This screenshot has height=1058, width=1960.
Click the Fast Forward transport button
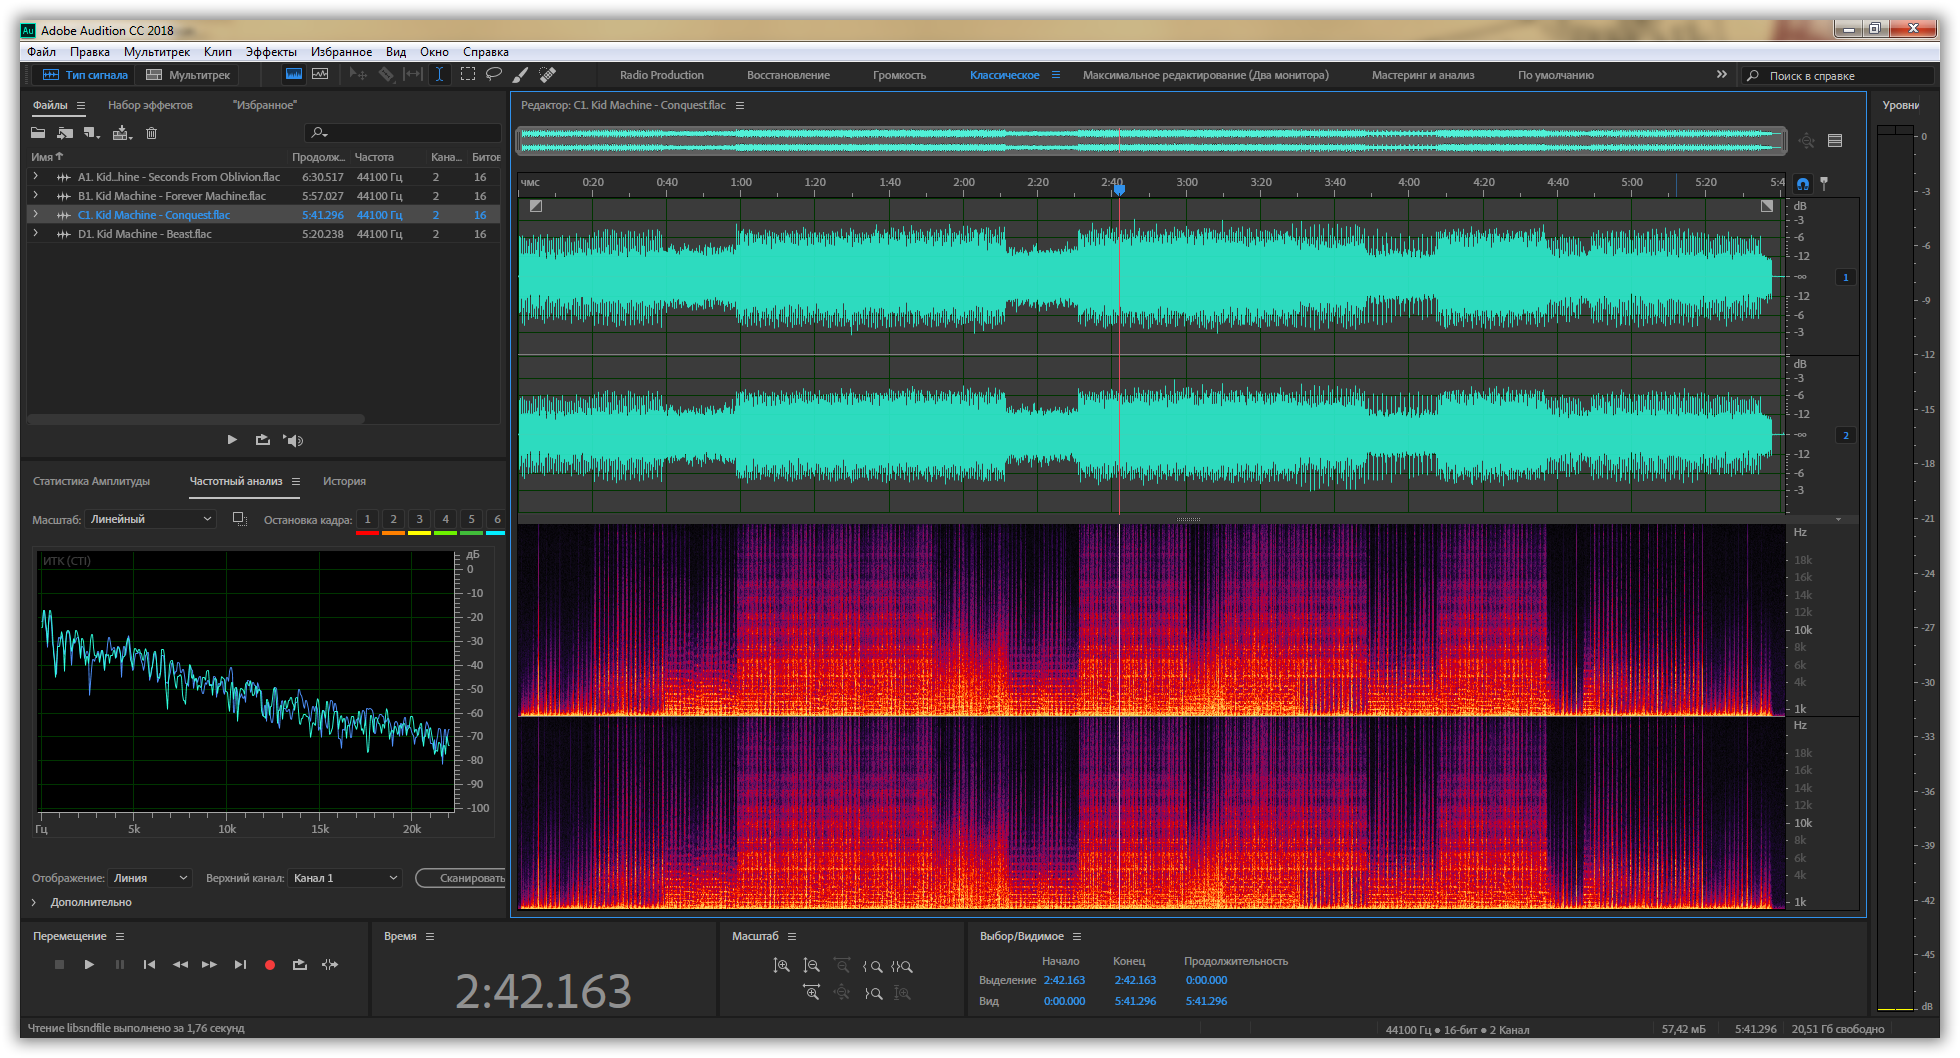click(209, 965)
